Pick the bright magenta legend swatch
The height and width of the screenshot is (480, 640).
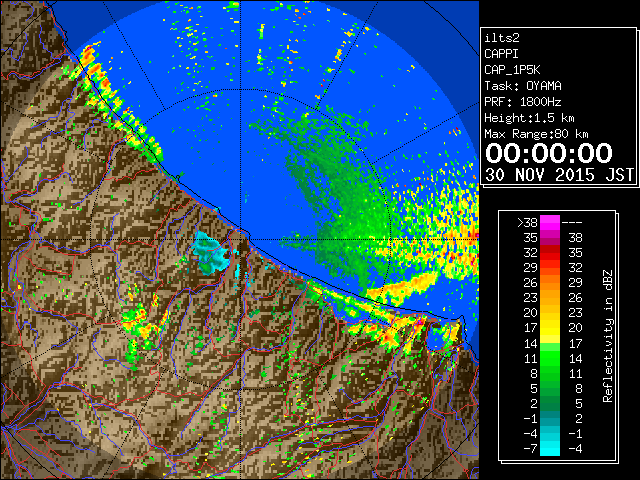click(x=550, y=223)
